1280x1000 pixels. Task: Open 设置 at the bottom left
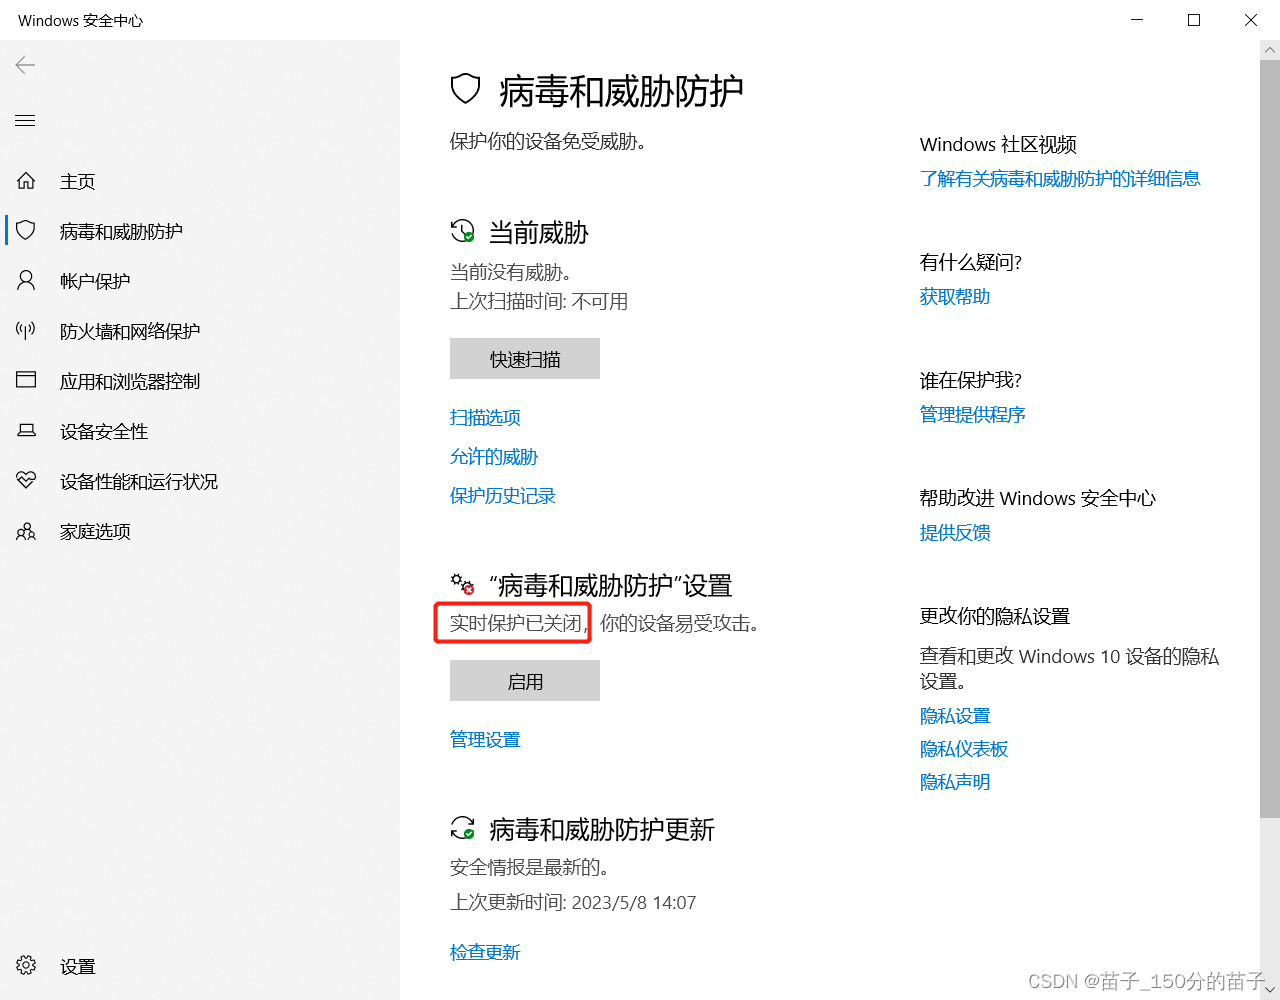pyautogui.click(x=77, y=966)
